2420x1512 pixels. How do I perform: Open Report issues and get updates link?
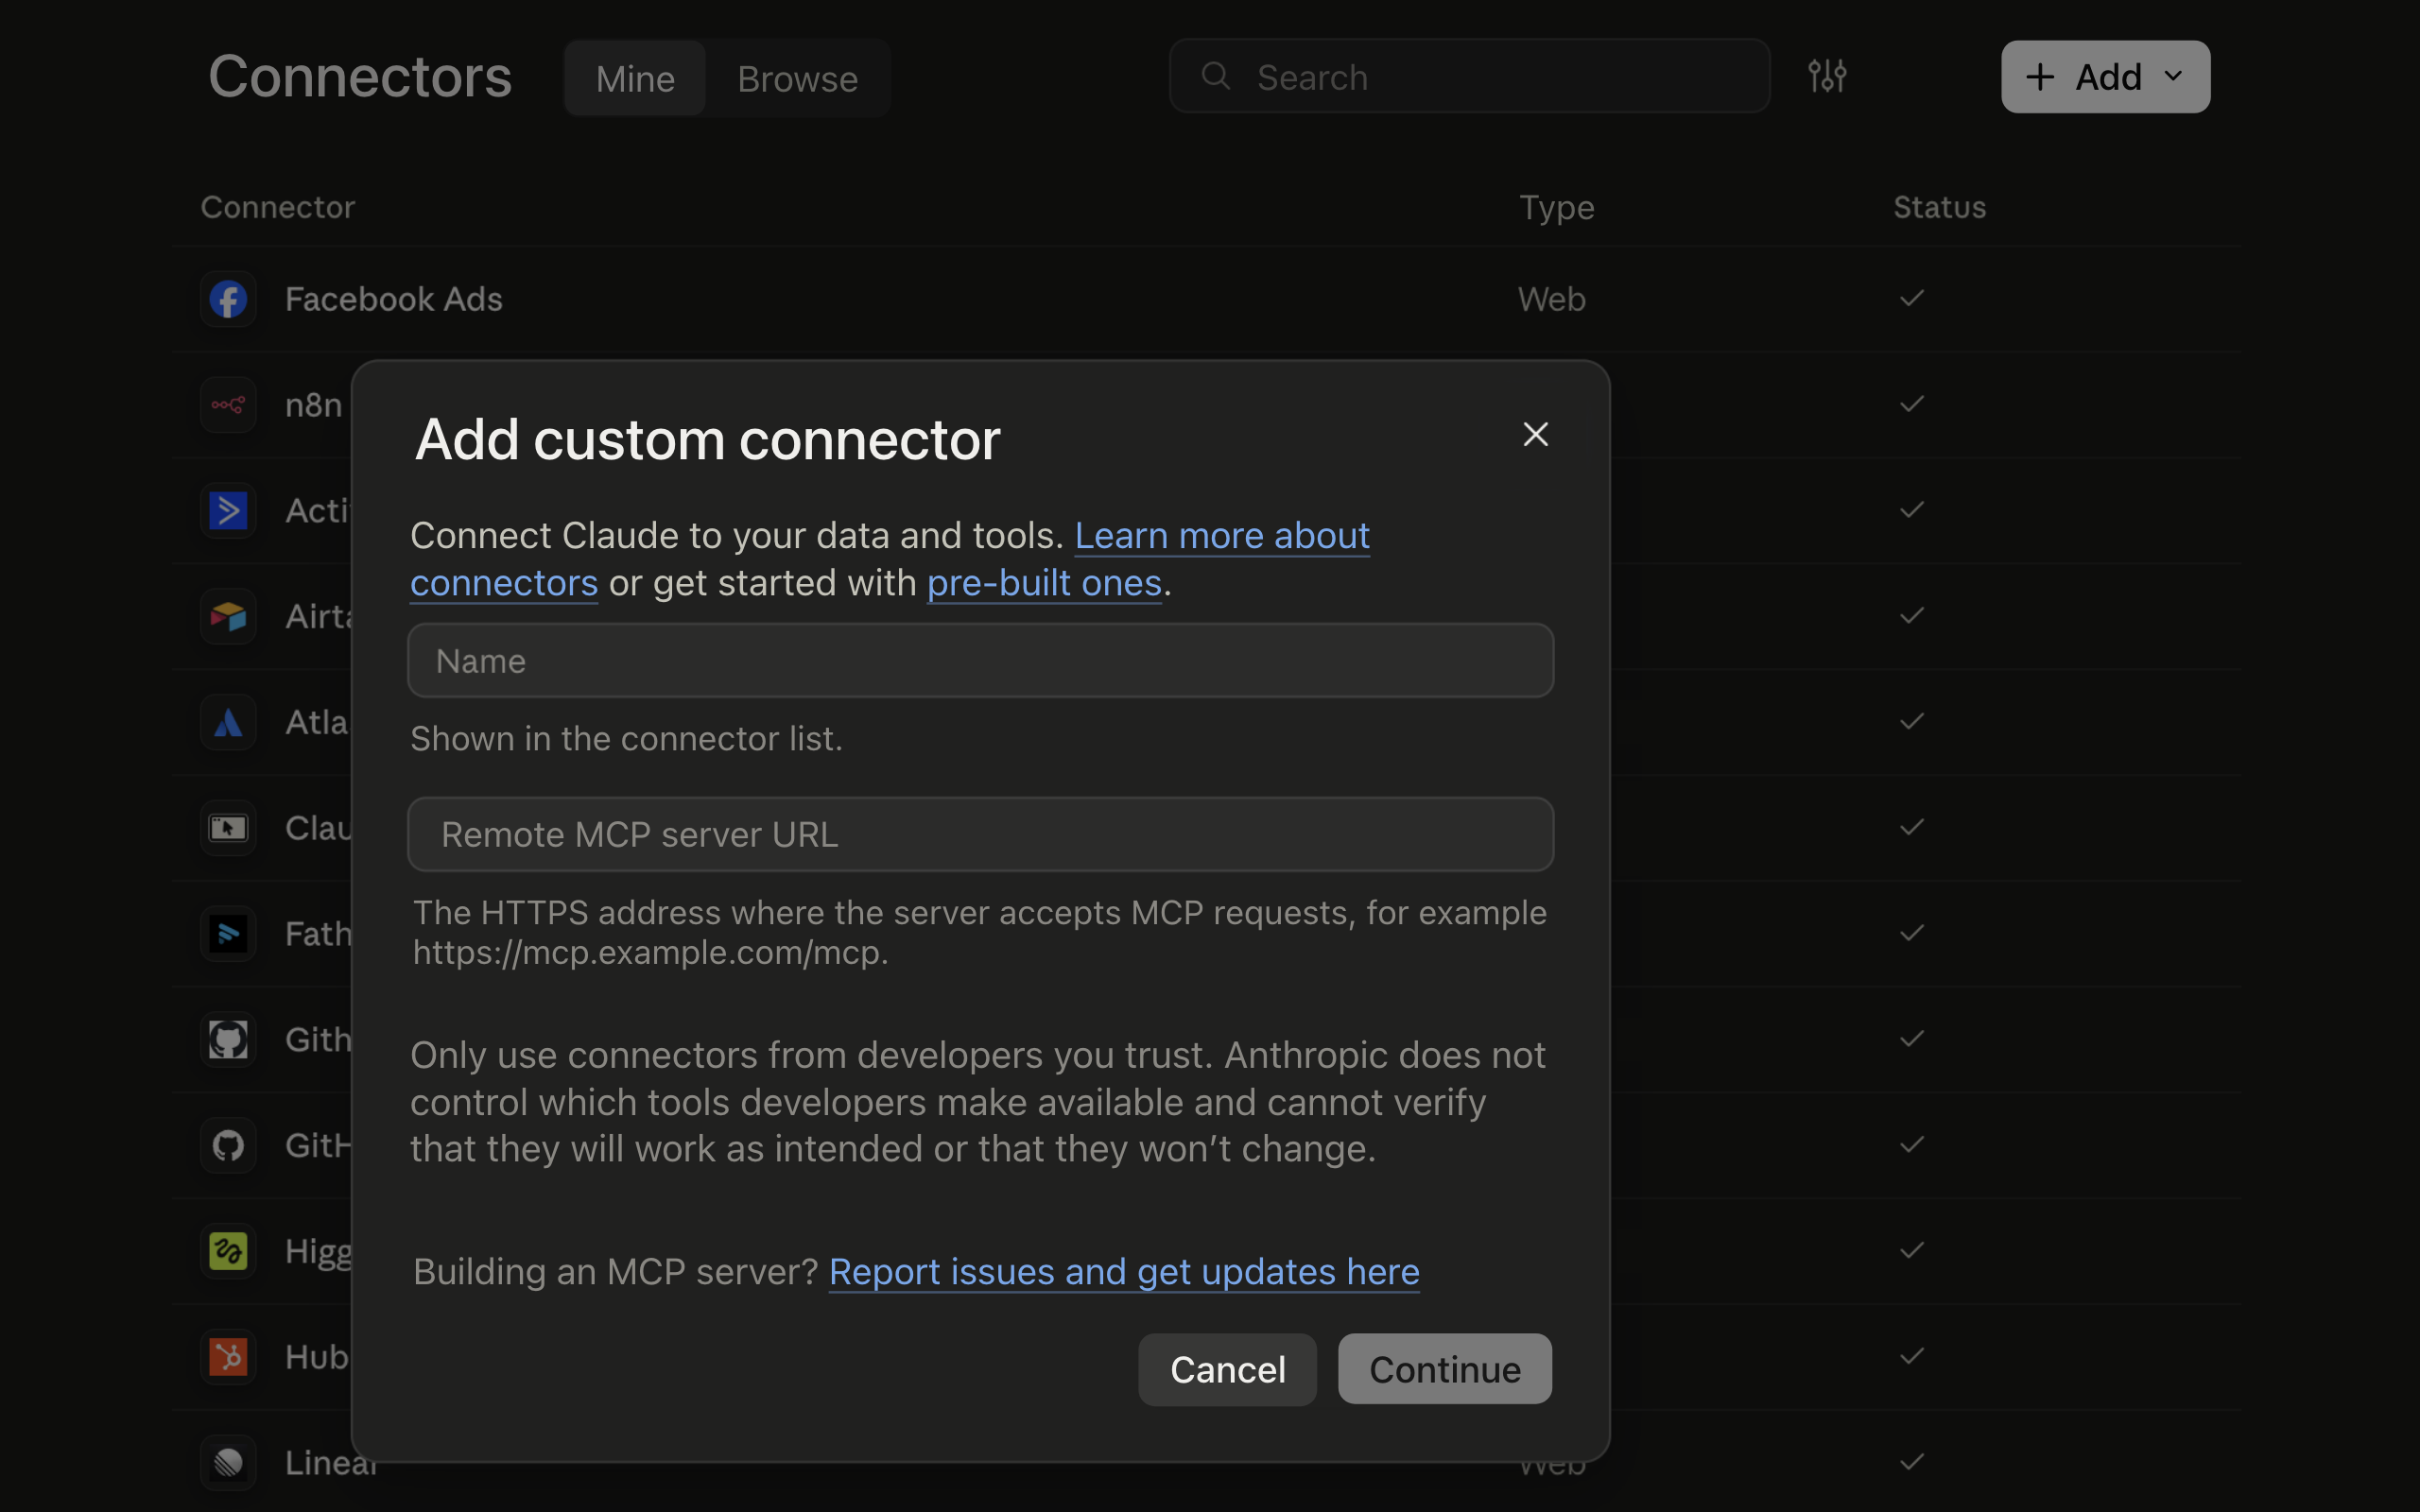[x=1124, y=1272]
